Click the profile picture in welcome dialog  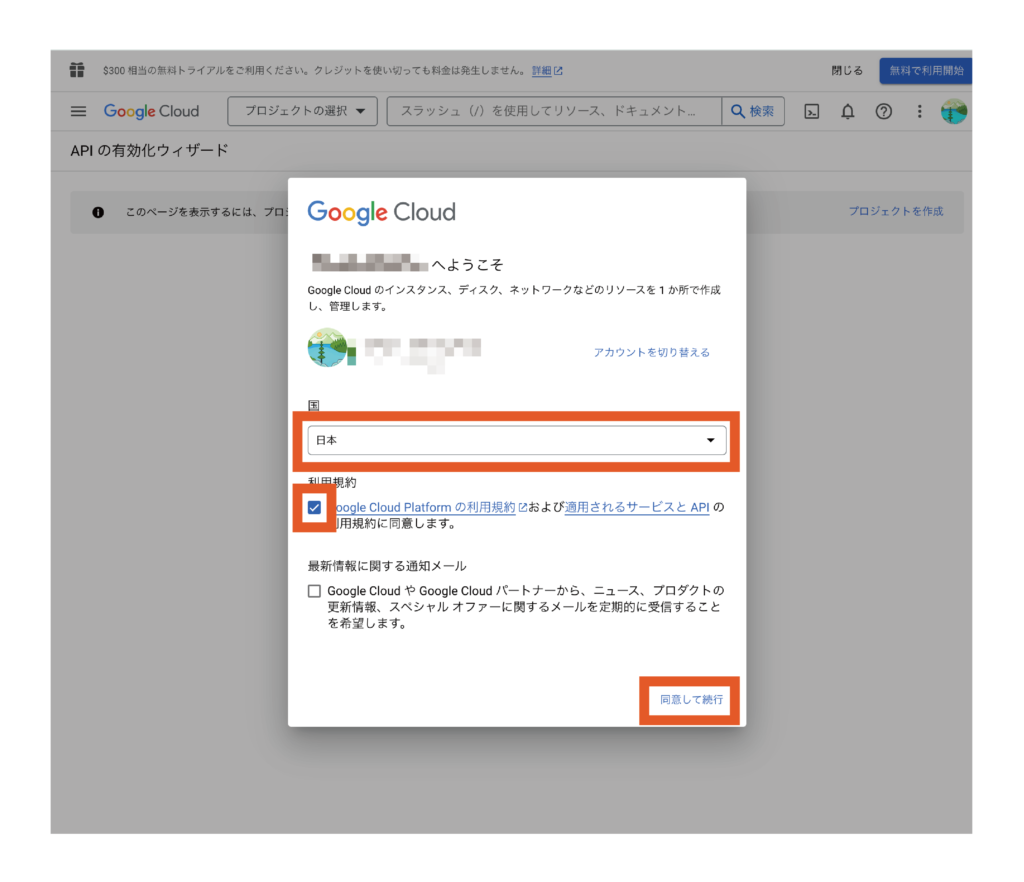click(x=328, y=347)
